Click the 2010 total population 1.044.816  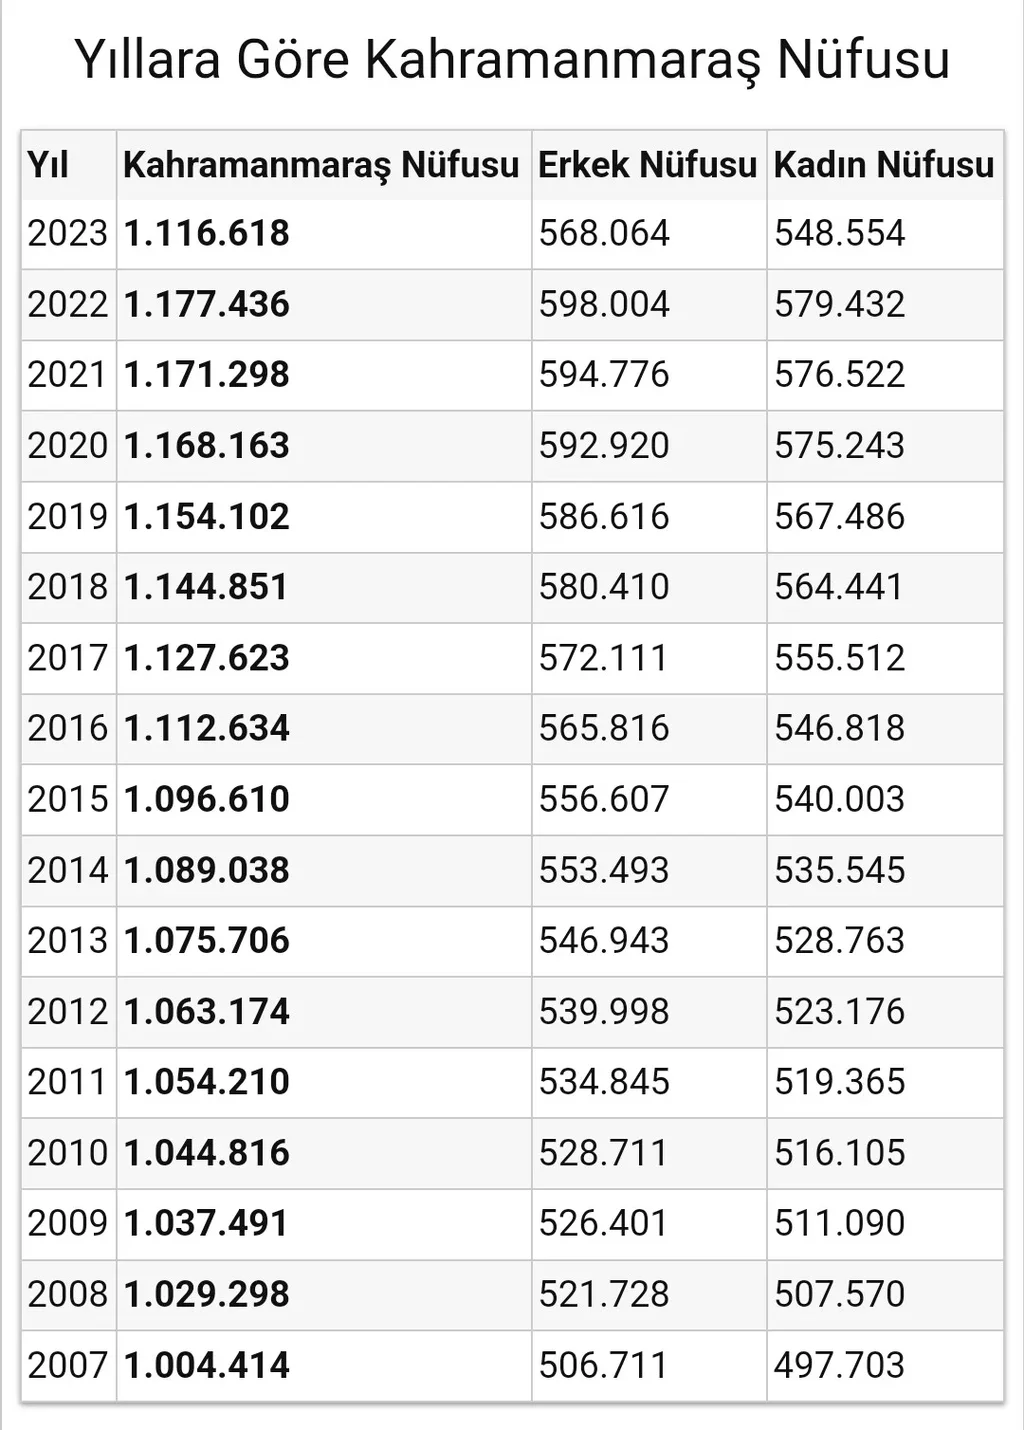[207, 1153]
